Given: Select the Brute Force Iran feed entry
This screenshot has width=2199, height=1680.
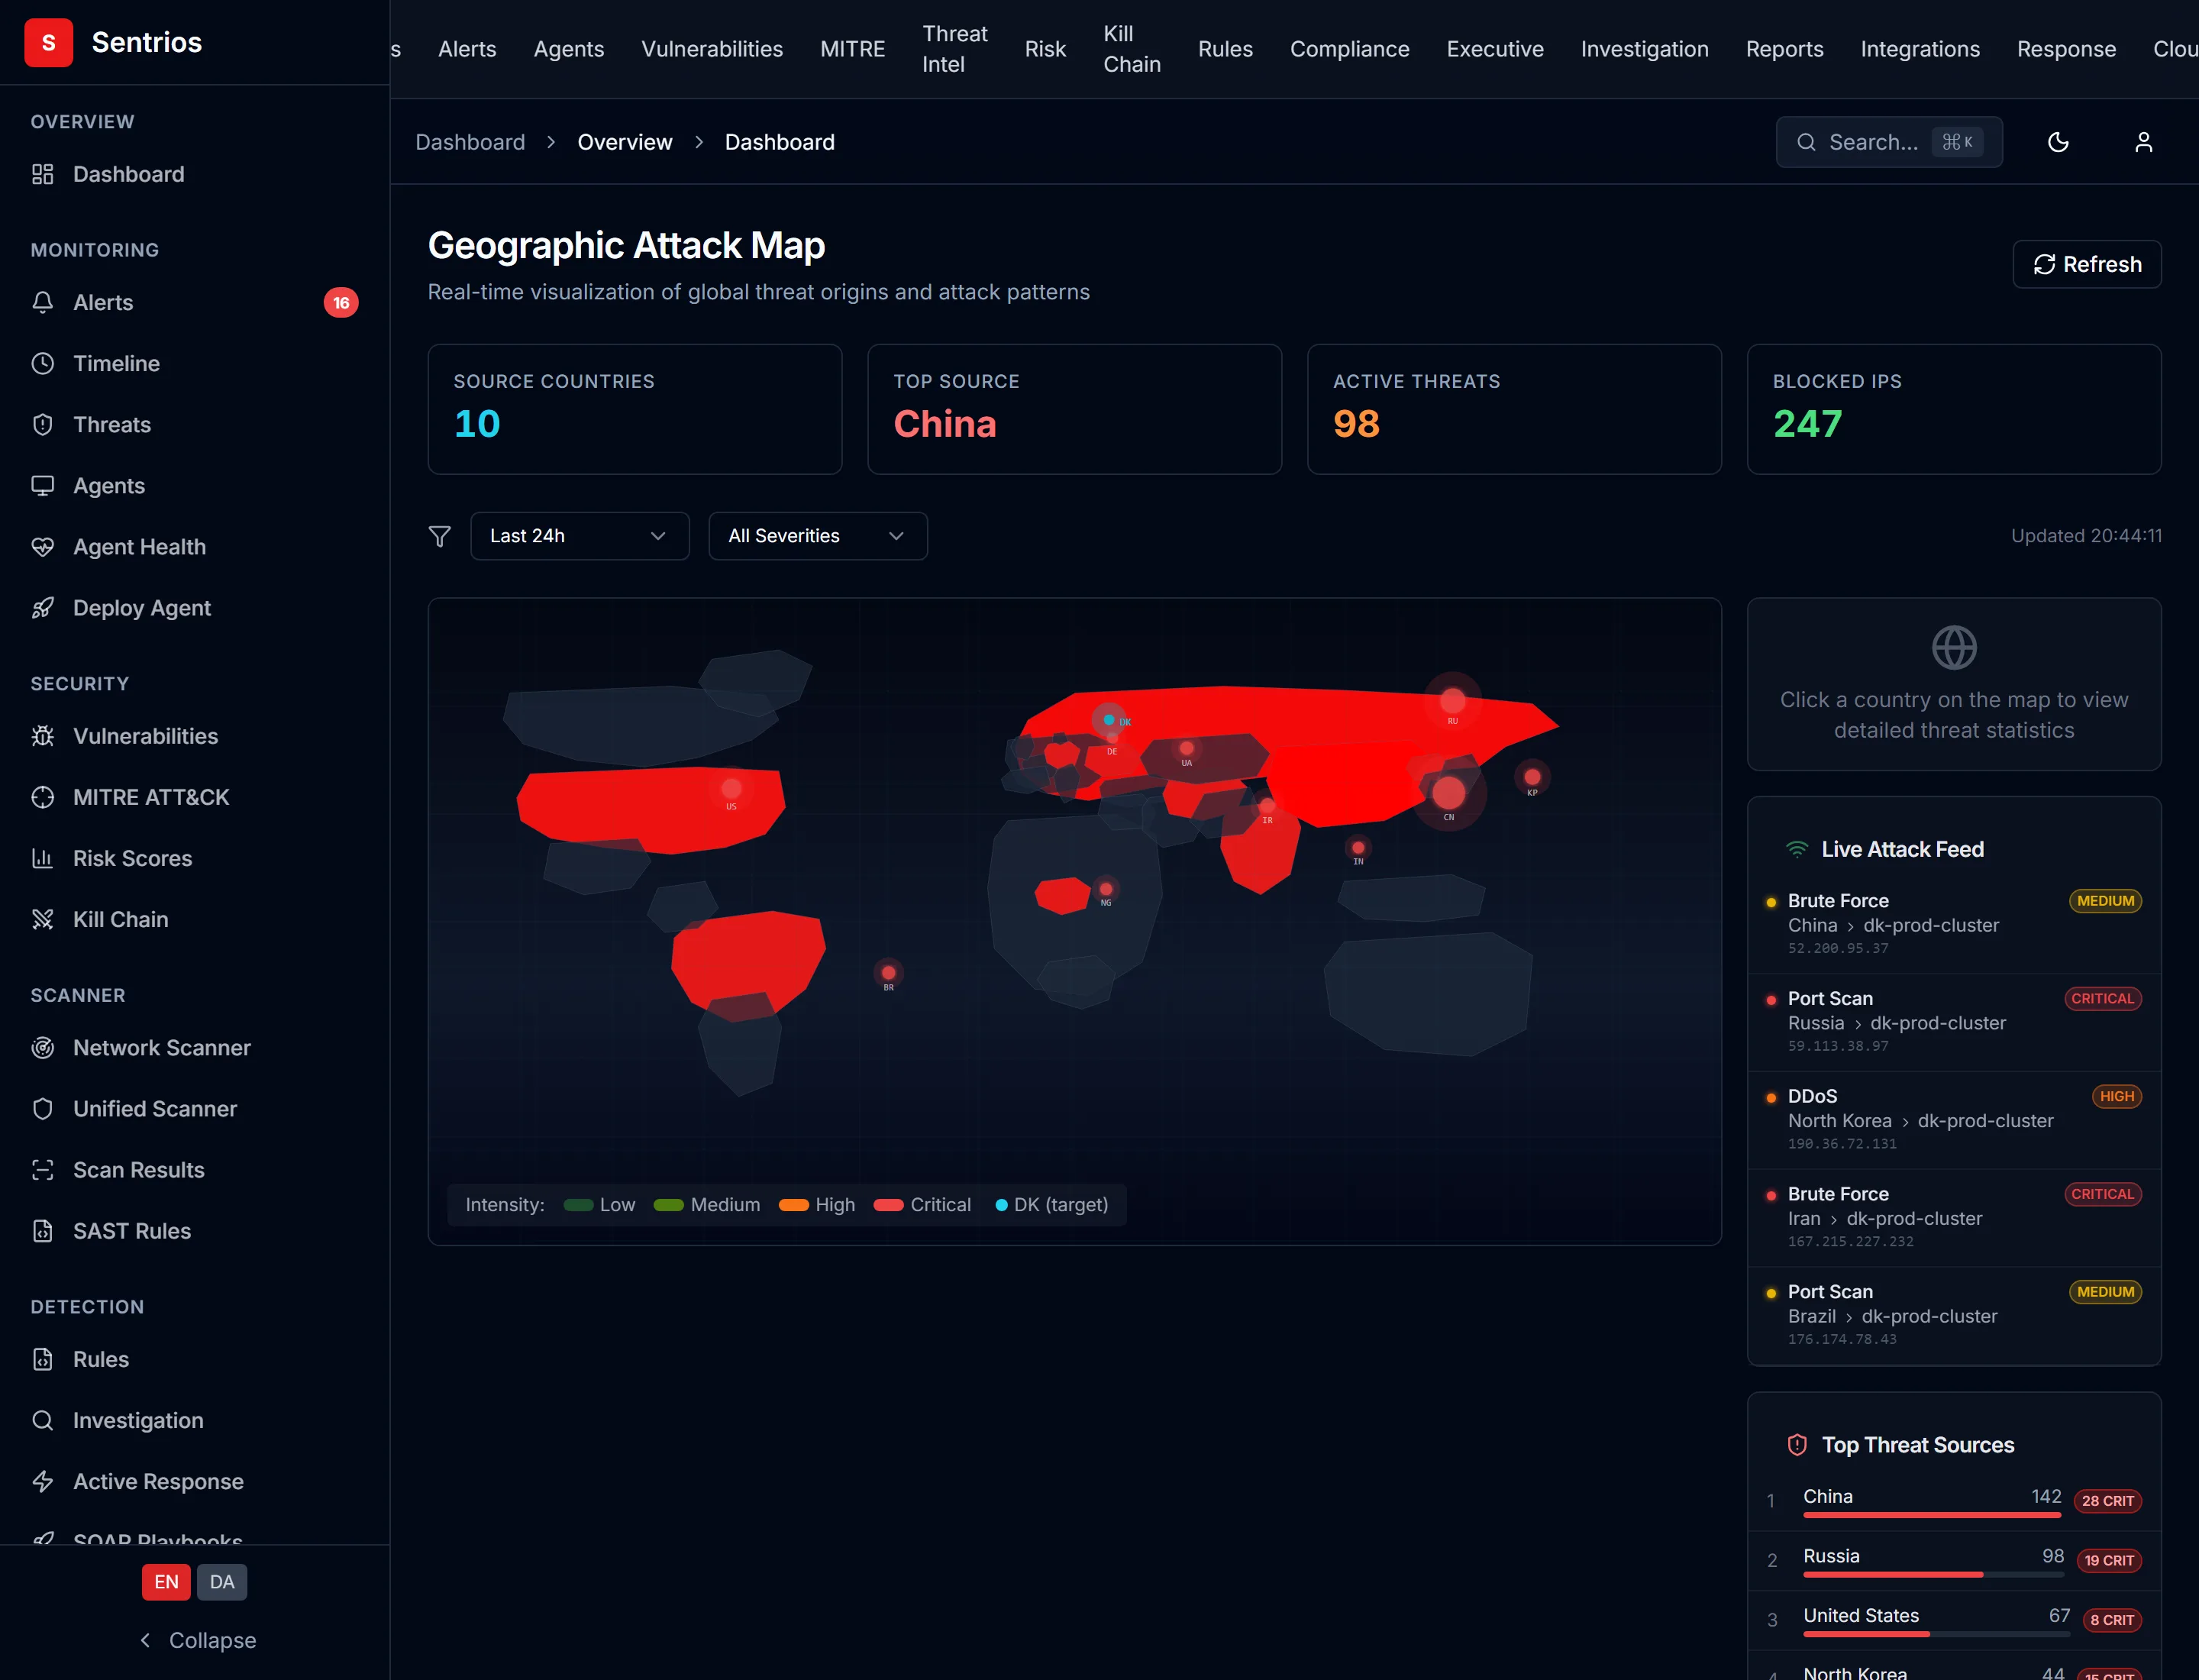Looking at the screenshot, I should coord(1954,1217).
